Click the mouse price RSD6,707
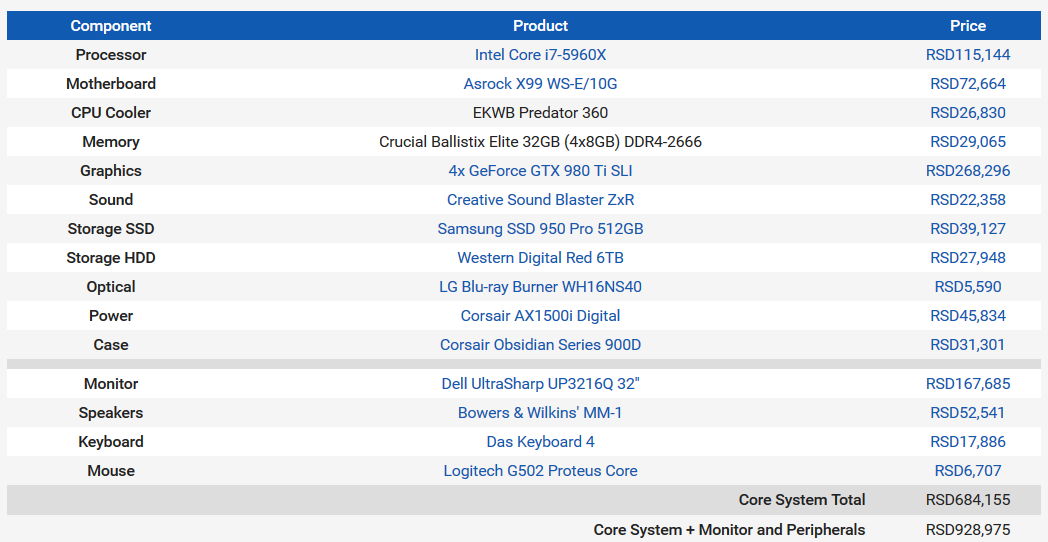The image size is (1048, 542). 968,470
